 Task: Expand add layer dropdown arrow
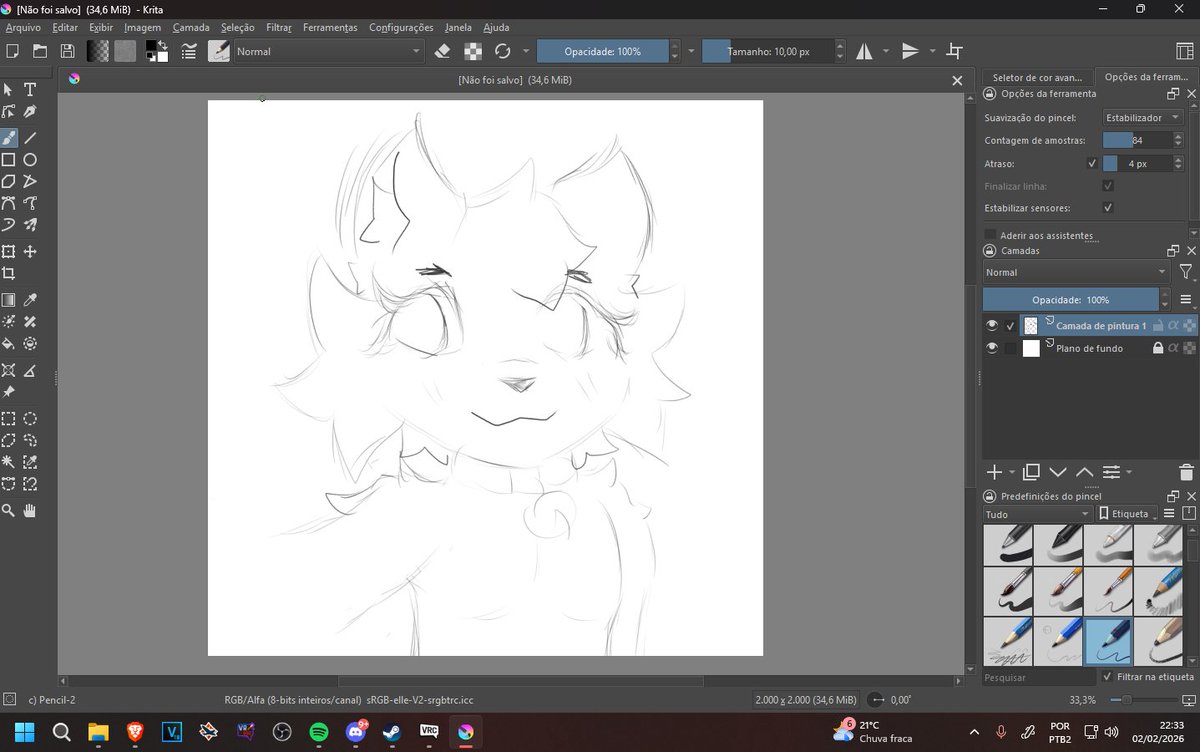click(x=1012, y=473)
